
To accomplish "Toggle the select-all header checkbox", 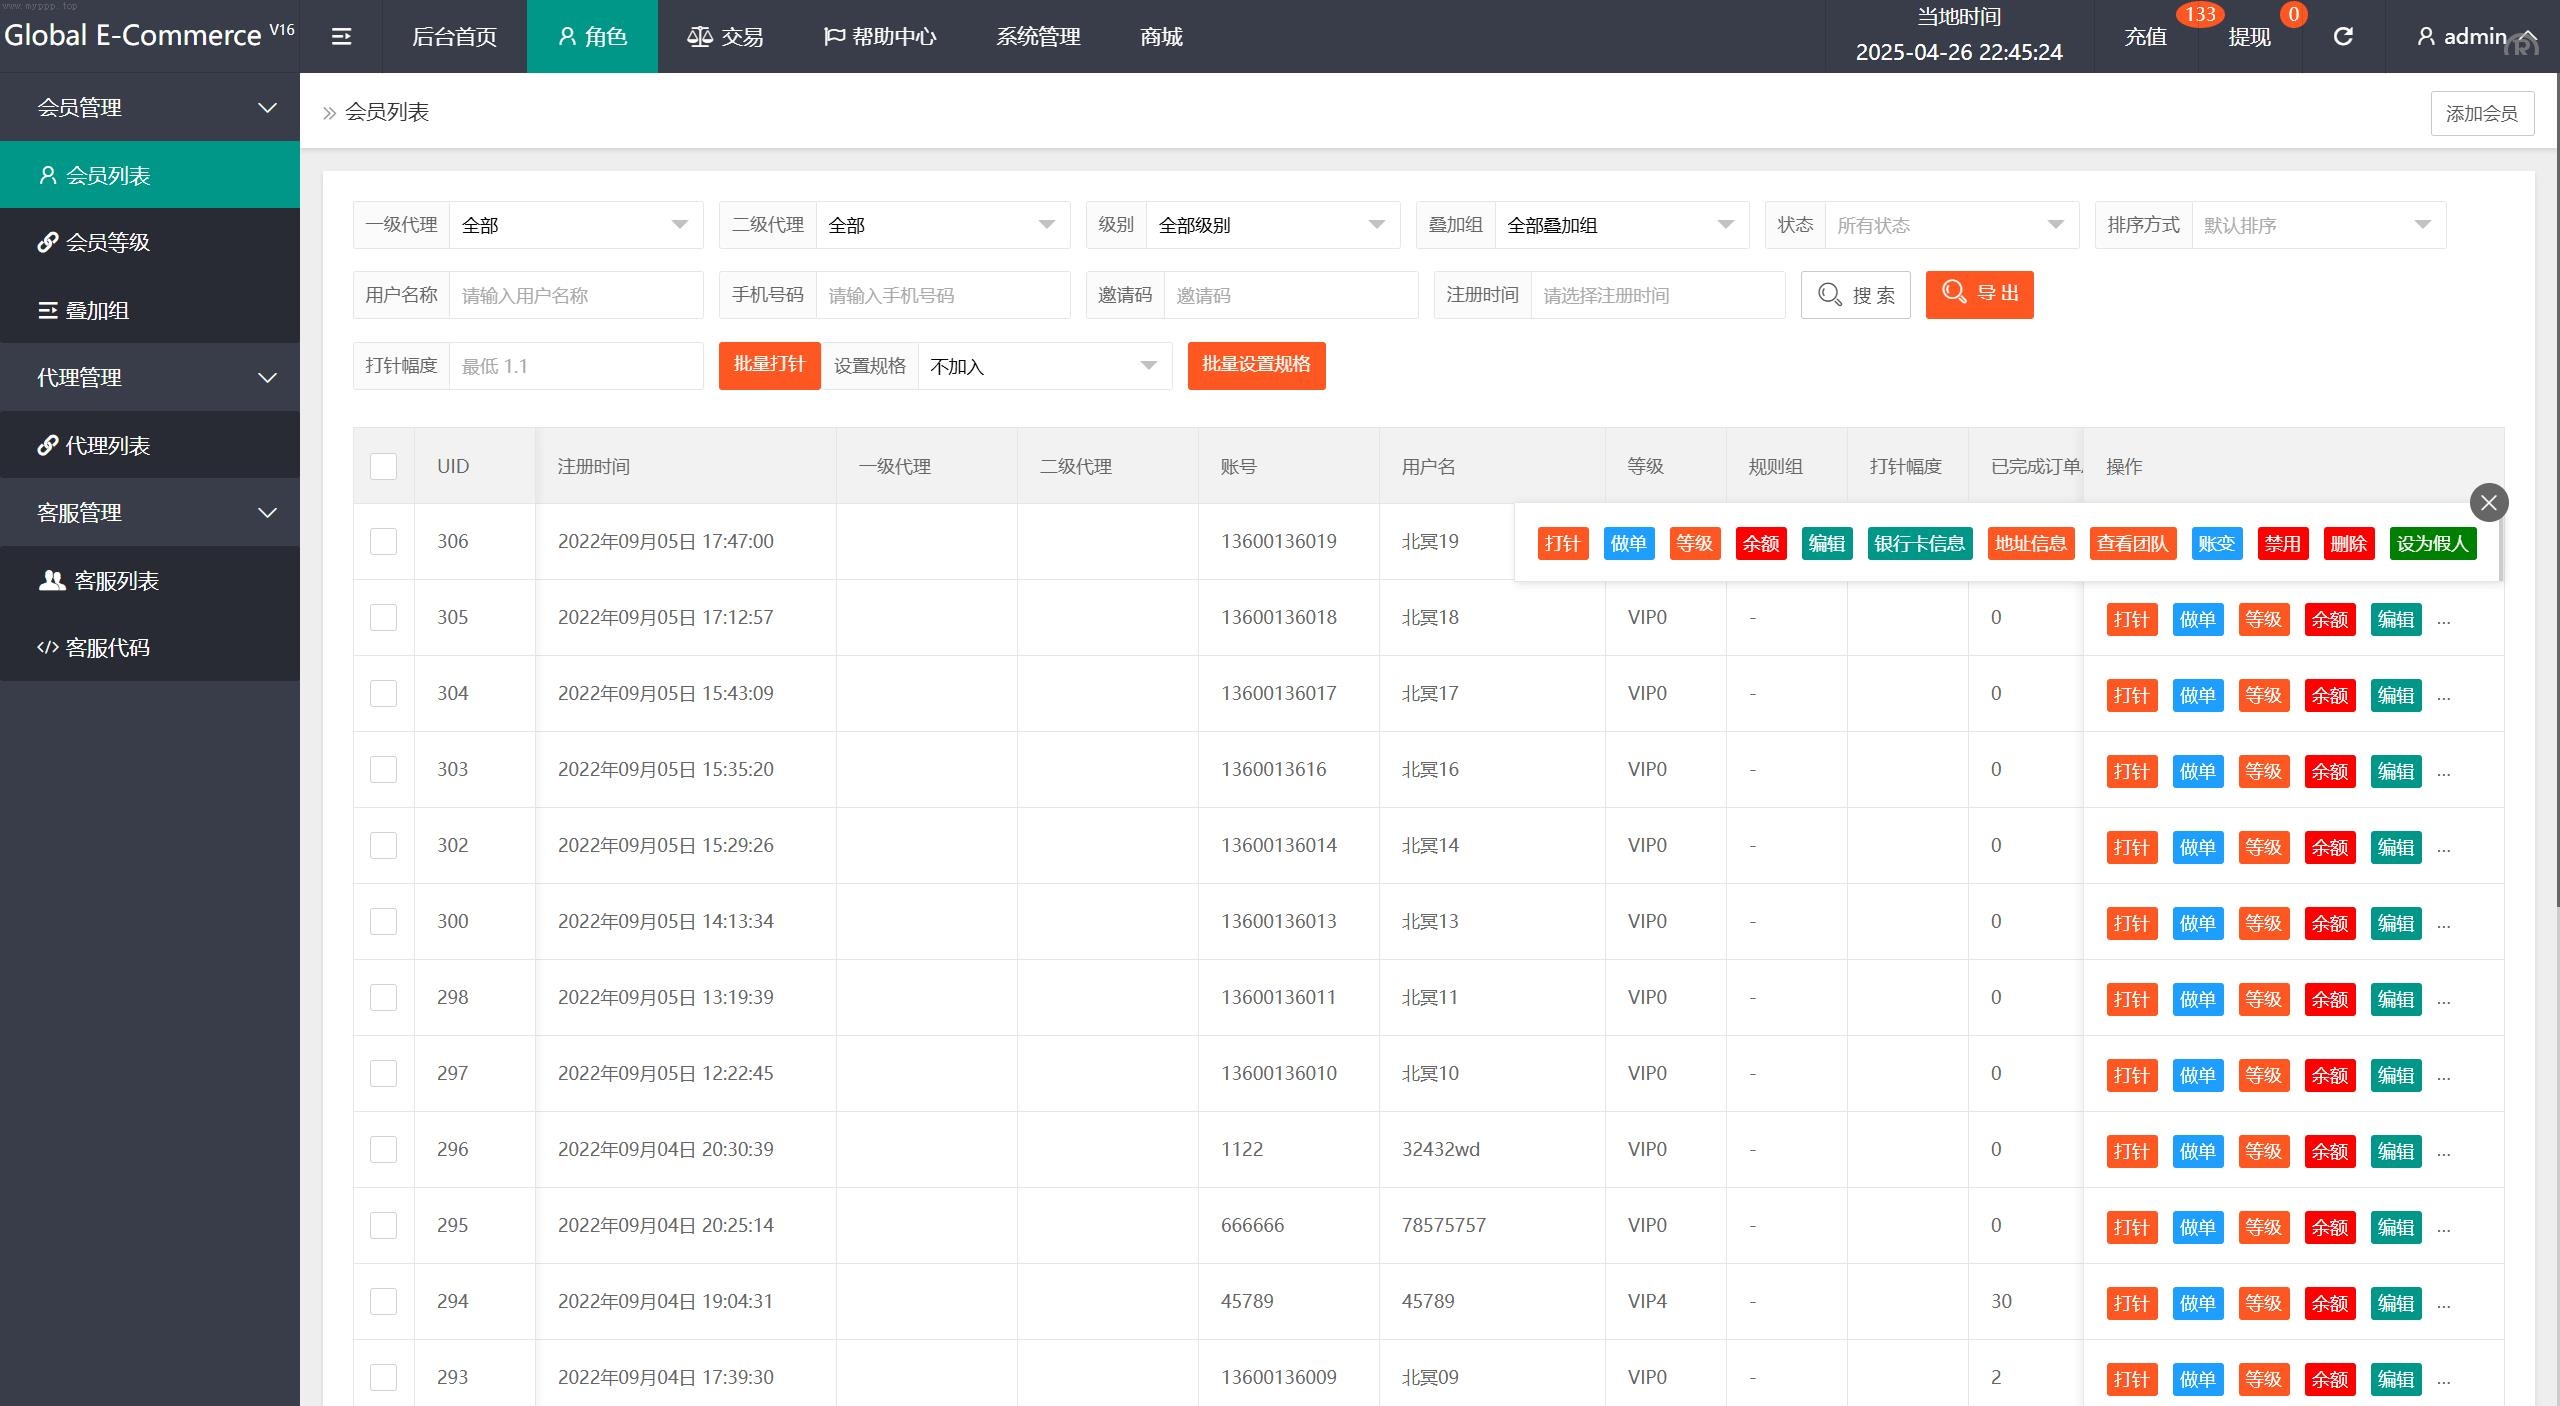I will (383, 466).
